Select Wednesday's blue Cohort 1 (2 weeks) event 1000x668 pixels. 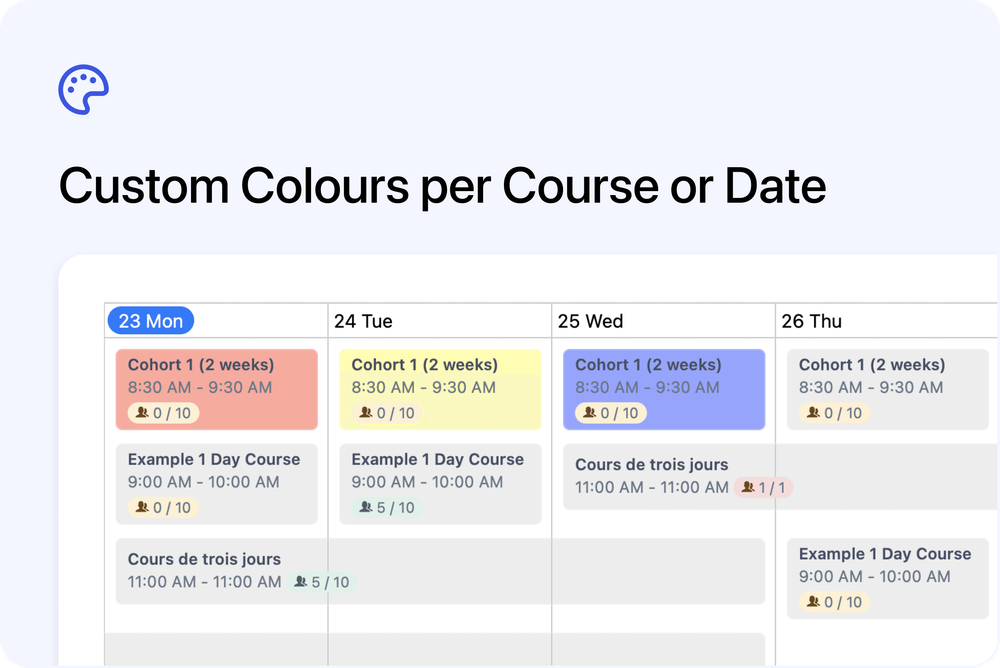(663, 388)
